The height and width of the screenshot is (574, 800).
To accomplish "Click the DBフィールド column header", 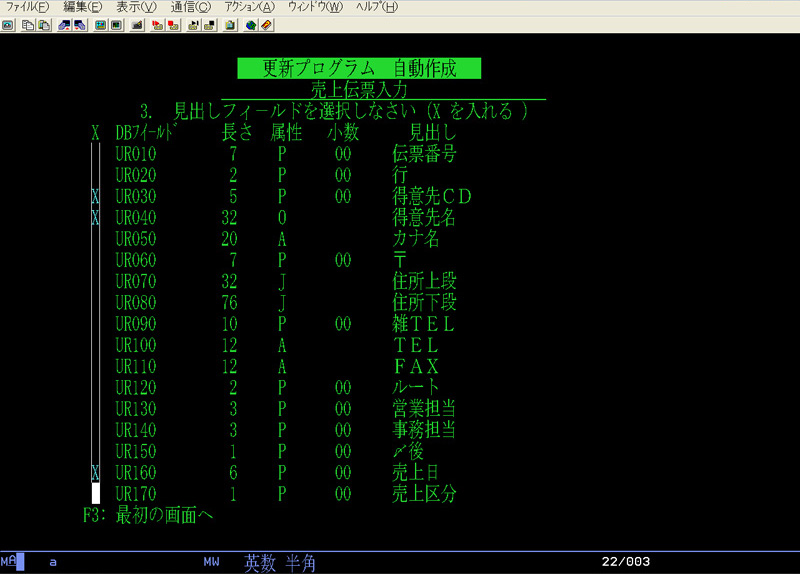I will [146, 133].
